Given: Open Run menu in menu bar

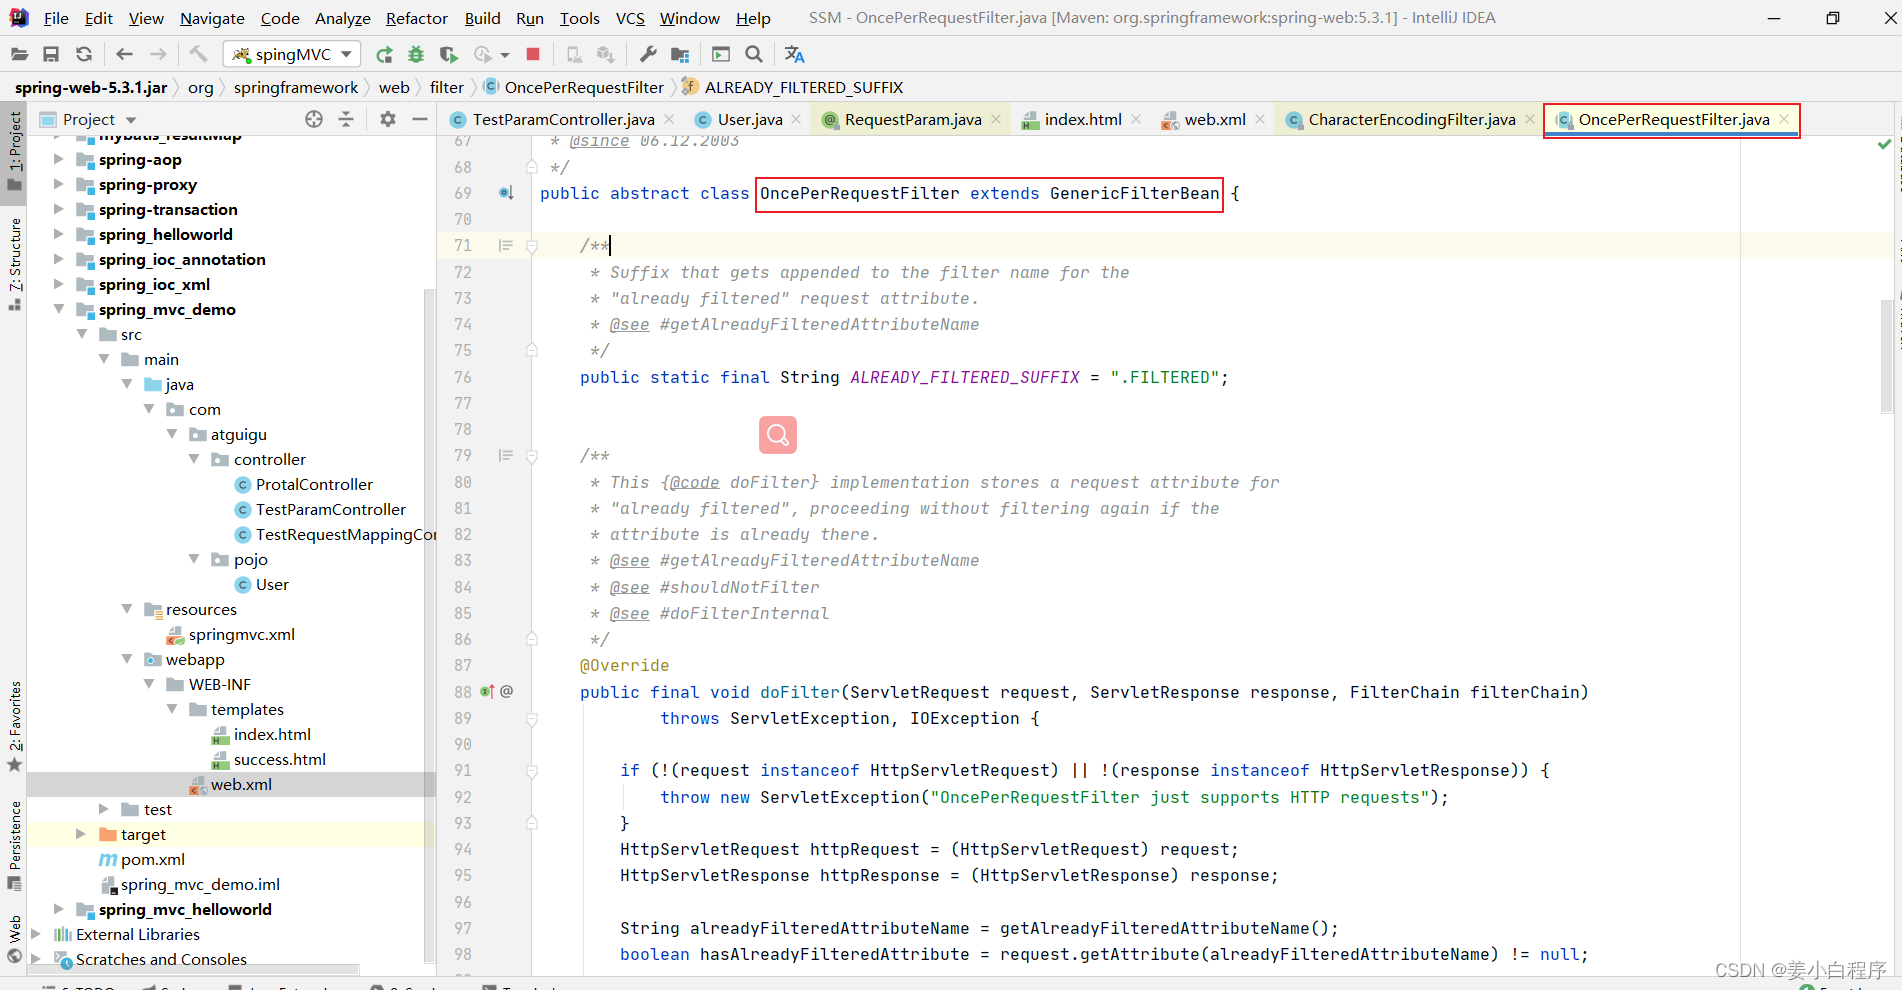Looking at the screenshot, I should (x=530, y=18).
